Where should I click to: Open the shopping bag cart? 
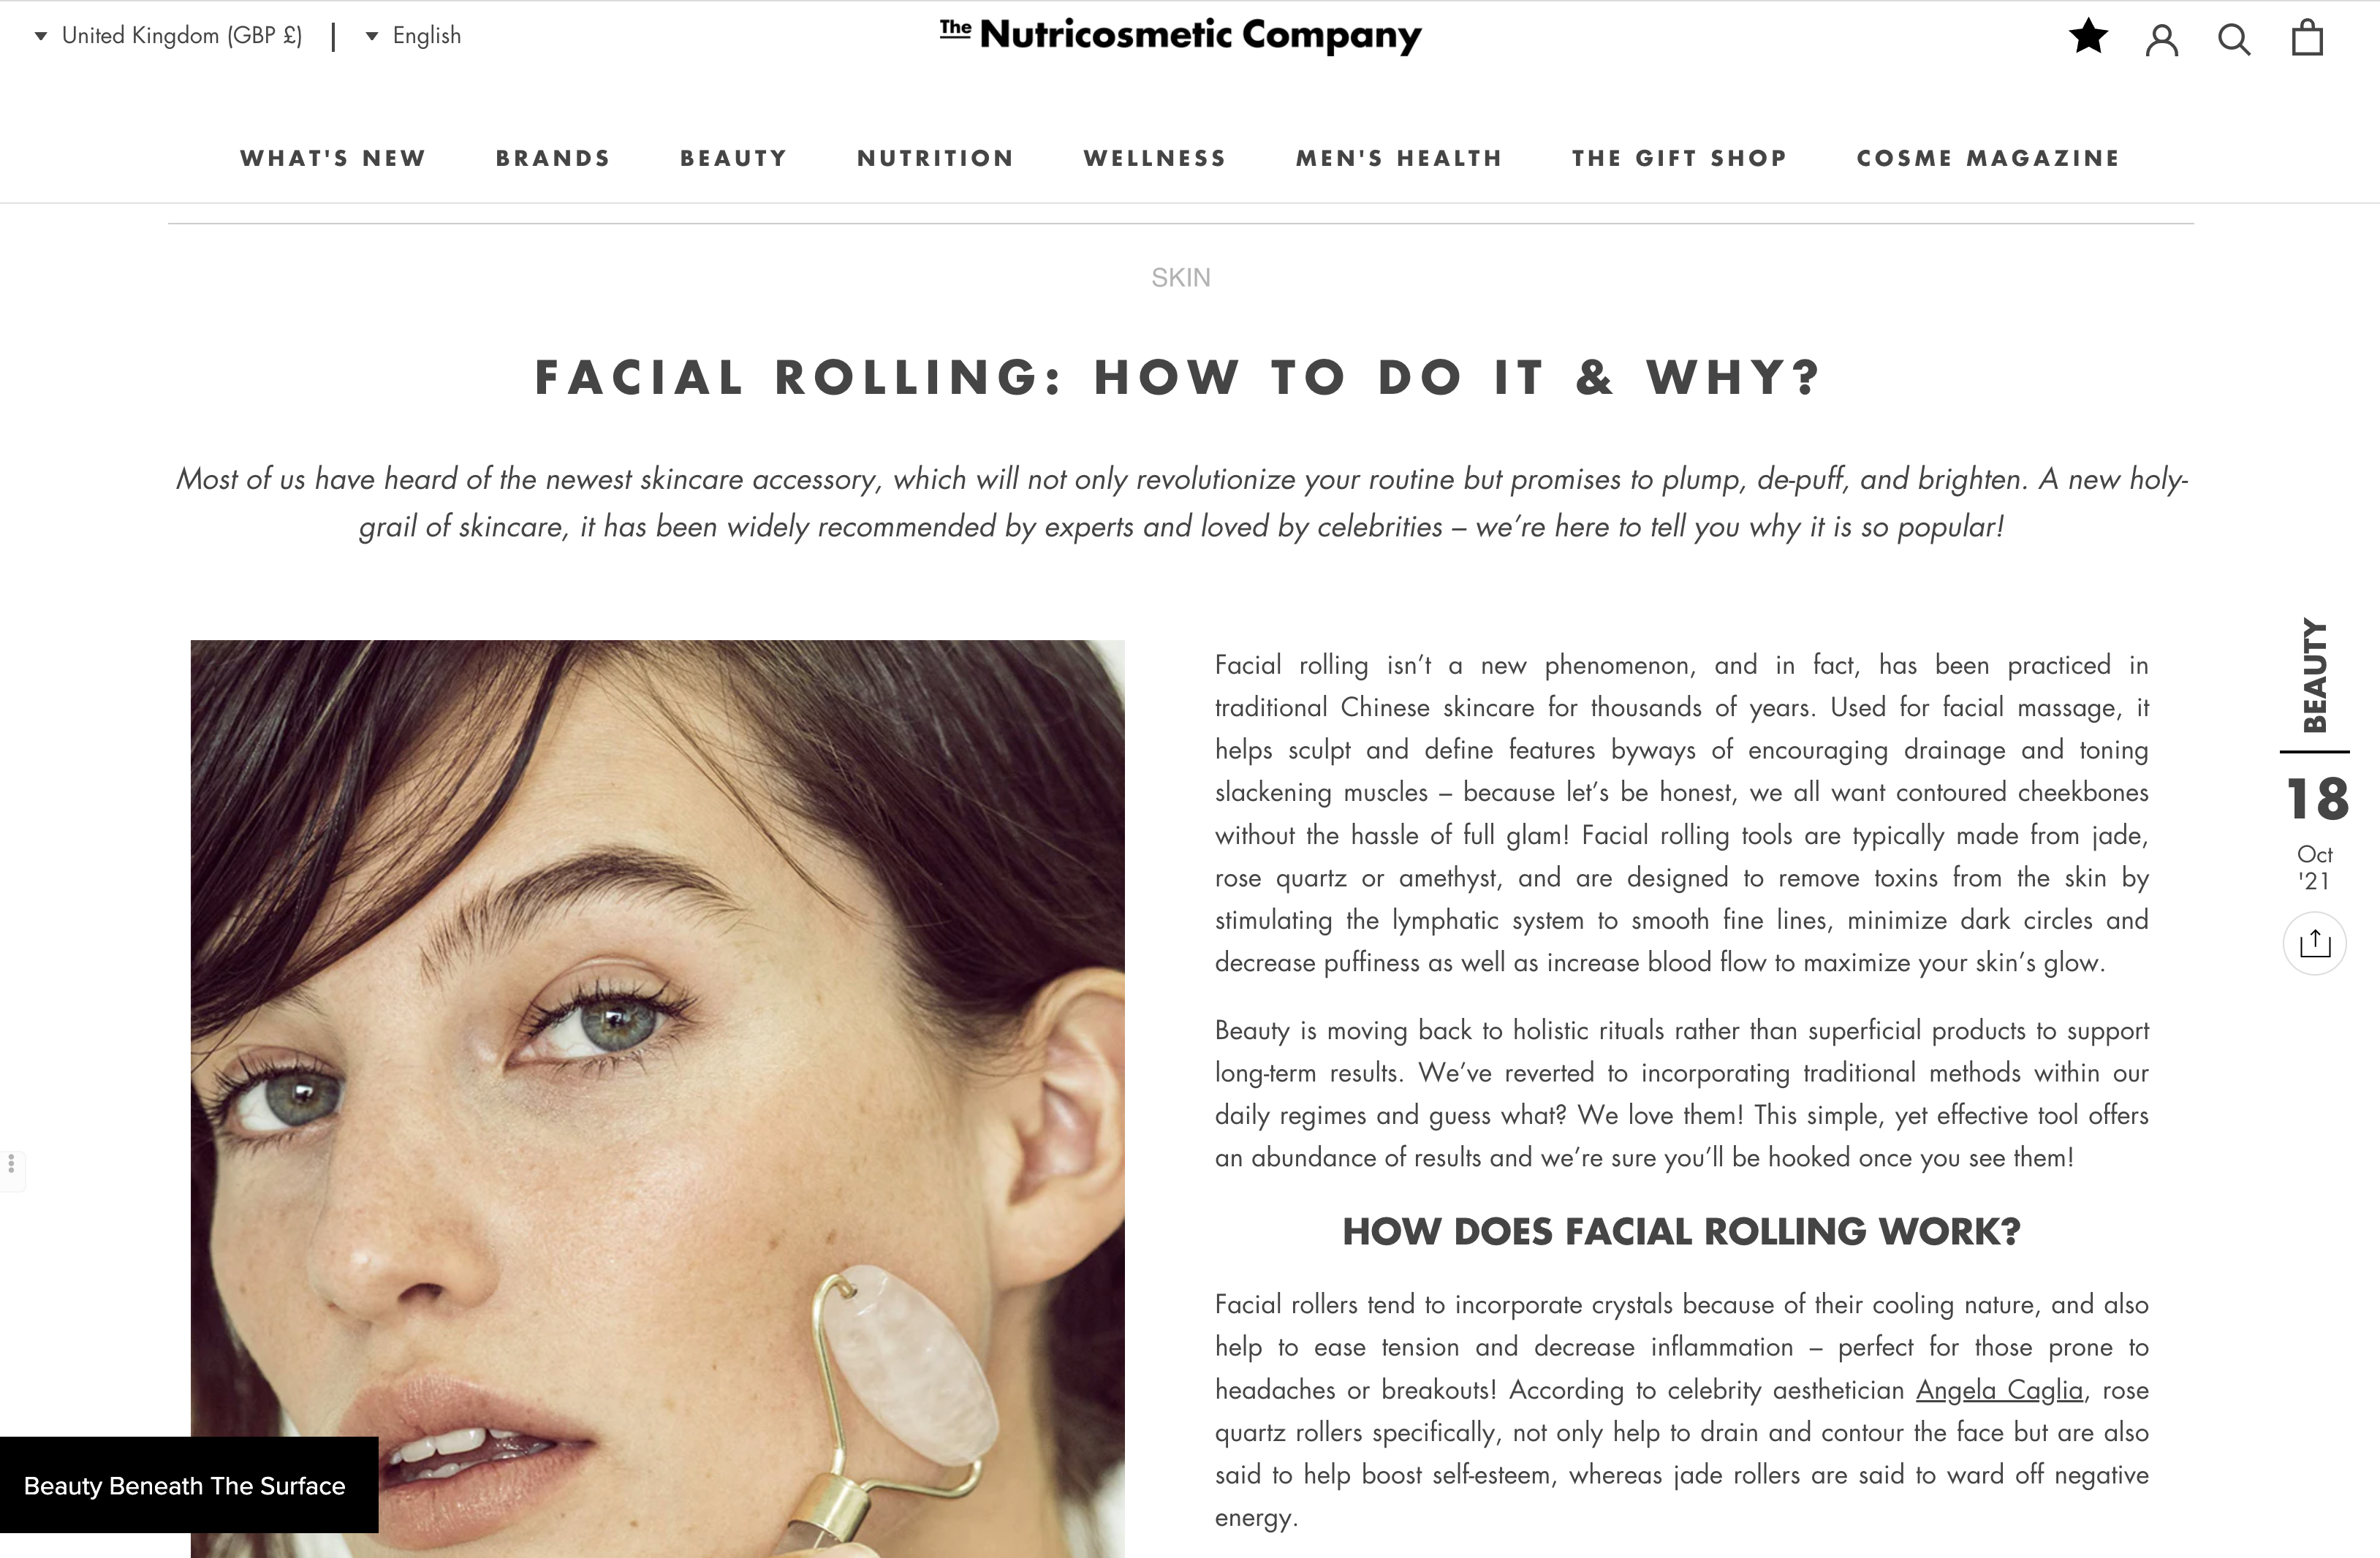(x=2307, y=38)
